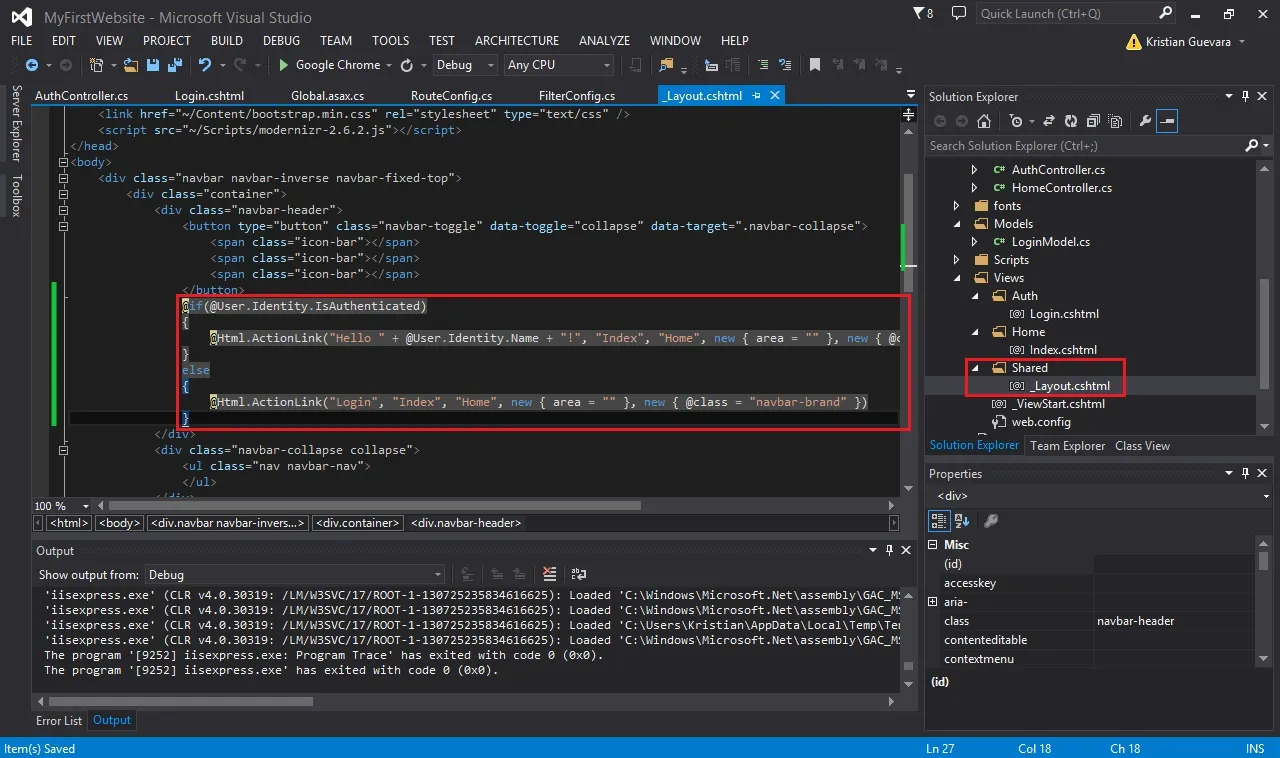Open the Show output from dropdown
1280x758 pixels.
pos(295,575)
